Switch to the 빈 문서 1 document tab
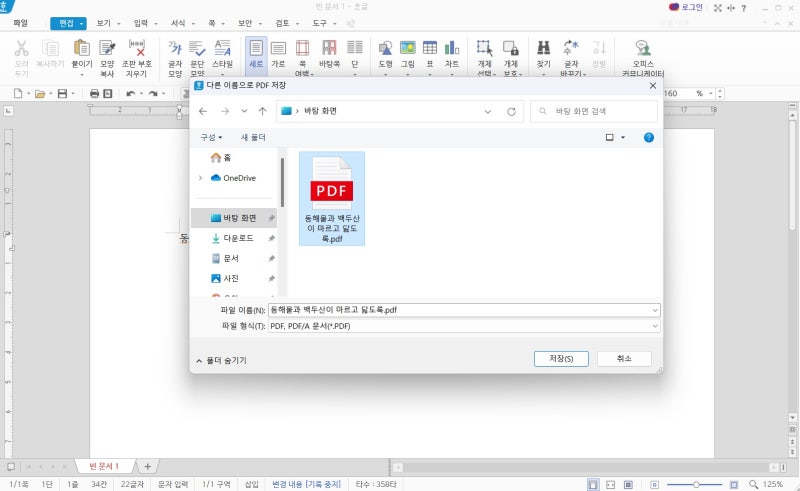This screenshot has width=800, height=491. pyautogui.click(x=105, y=466)
